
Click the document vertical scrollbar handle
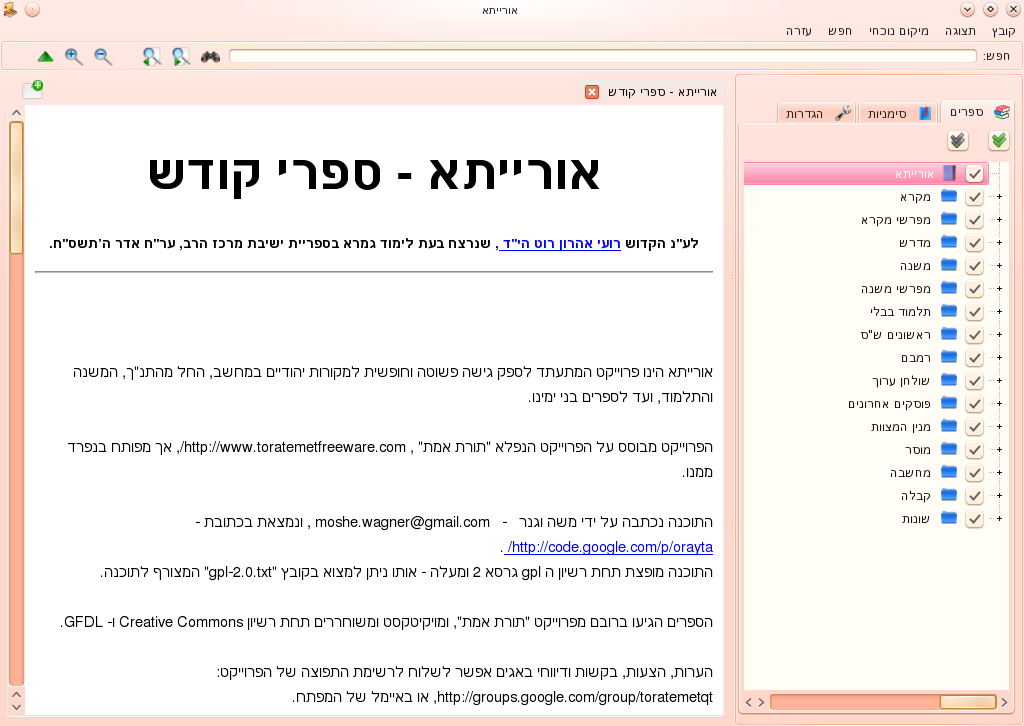[x=16, y=187]
